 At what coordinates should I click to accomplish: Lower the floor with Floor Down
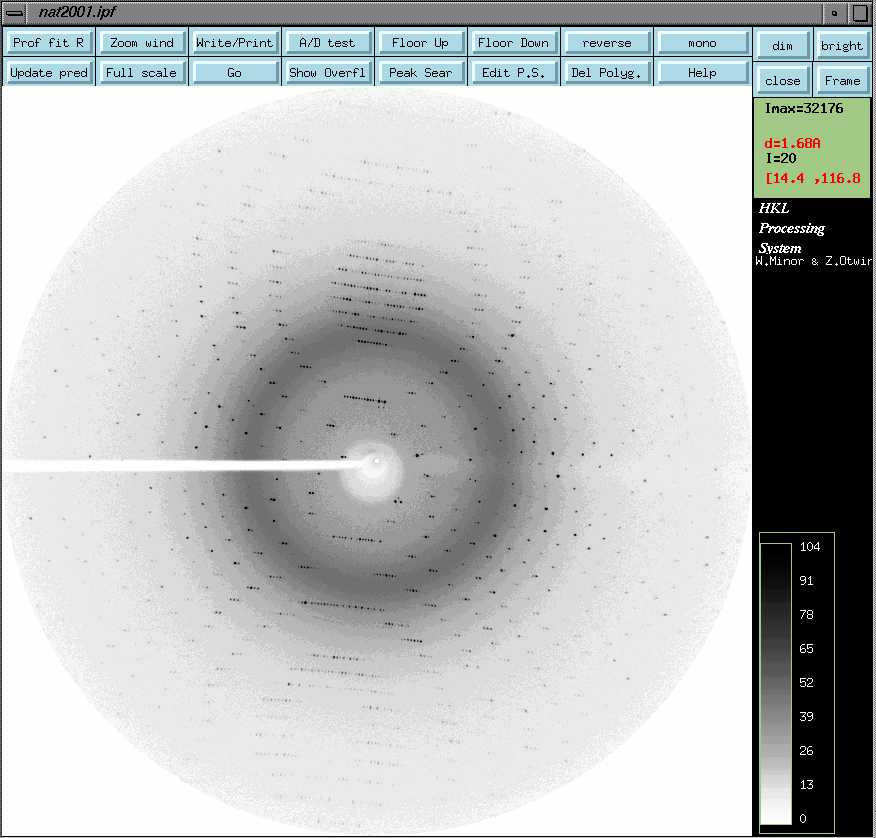point(513,43)
